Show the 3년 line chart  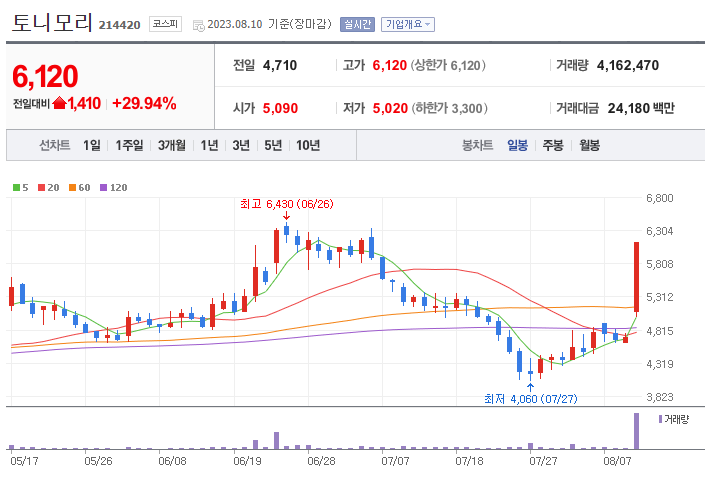point(241,145)
